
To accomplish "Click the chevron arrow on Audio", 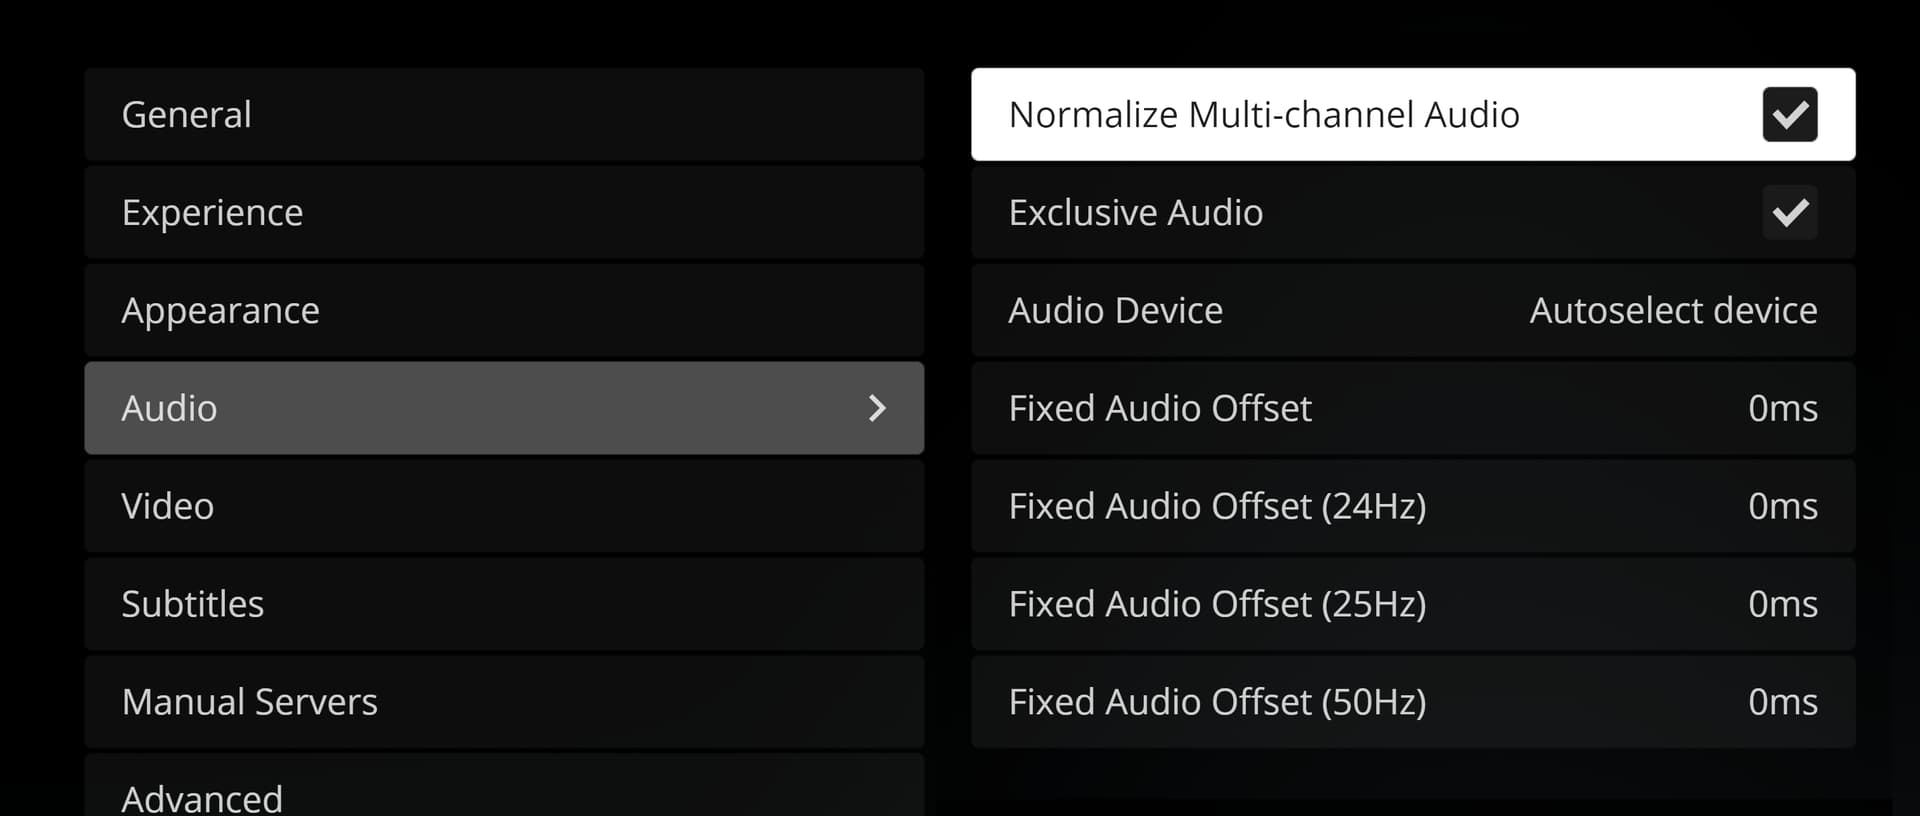I will tap(877, 408).
